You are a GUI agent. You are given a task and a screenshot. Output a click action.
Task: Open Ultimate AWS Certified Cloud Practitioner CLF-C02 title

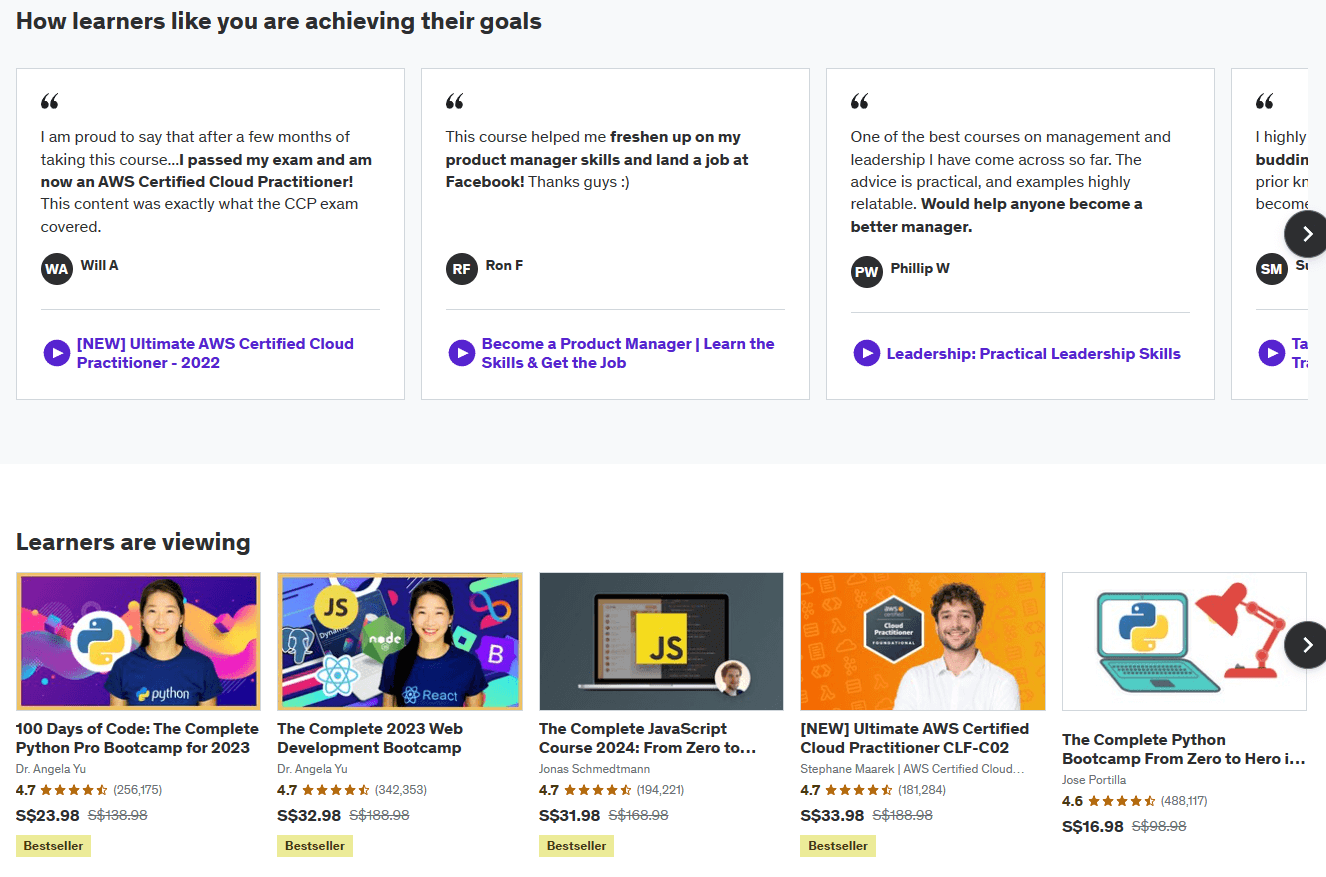[x=915, y=738]
